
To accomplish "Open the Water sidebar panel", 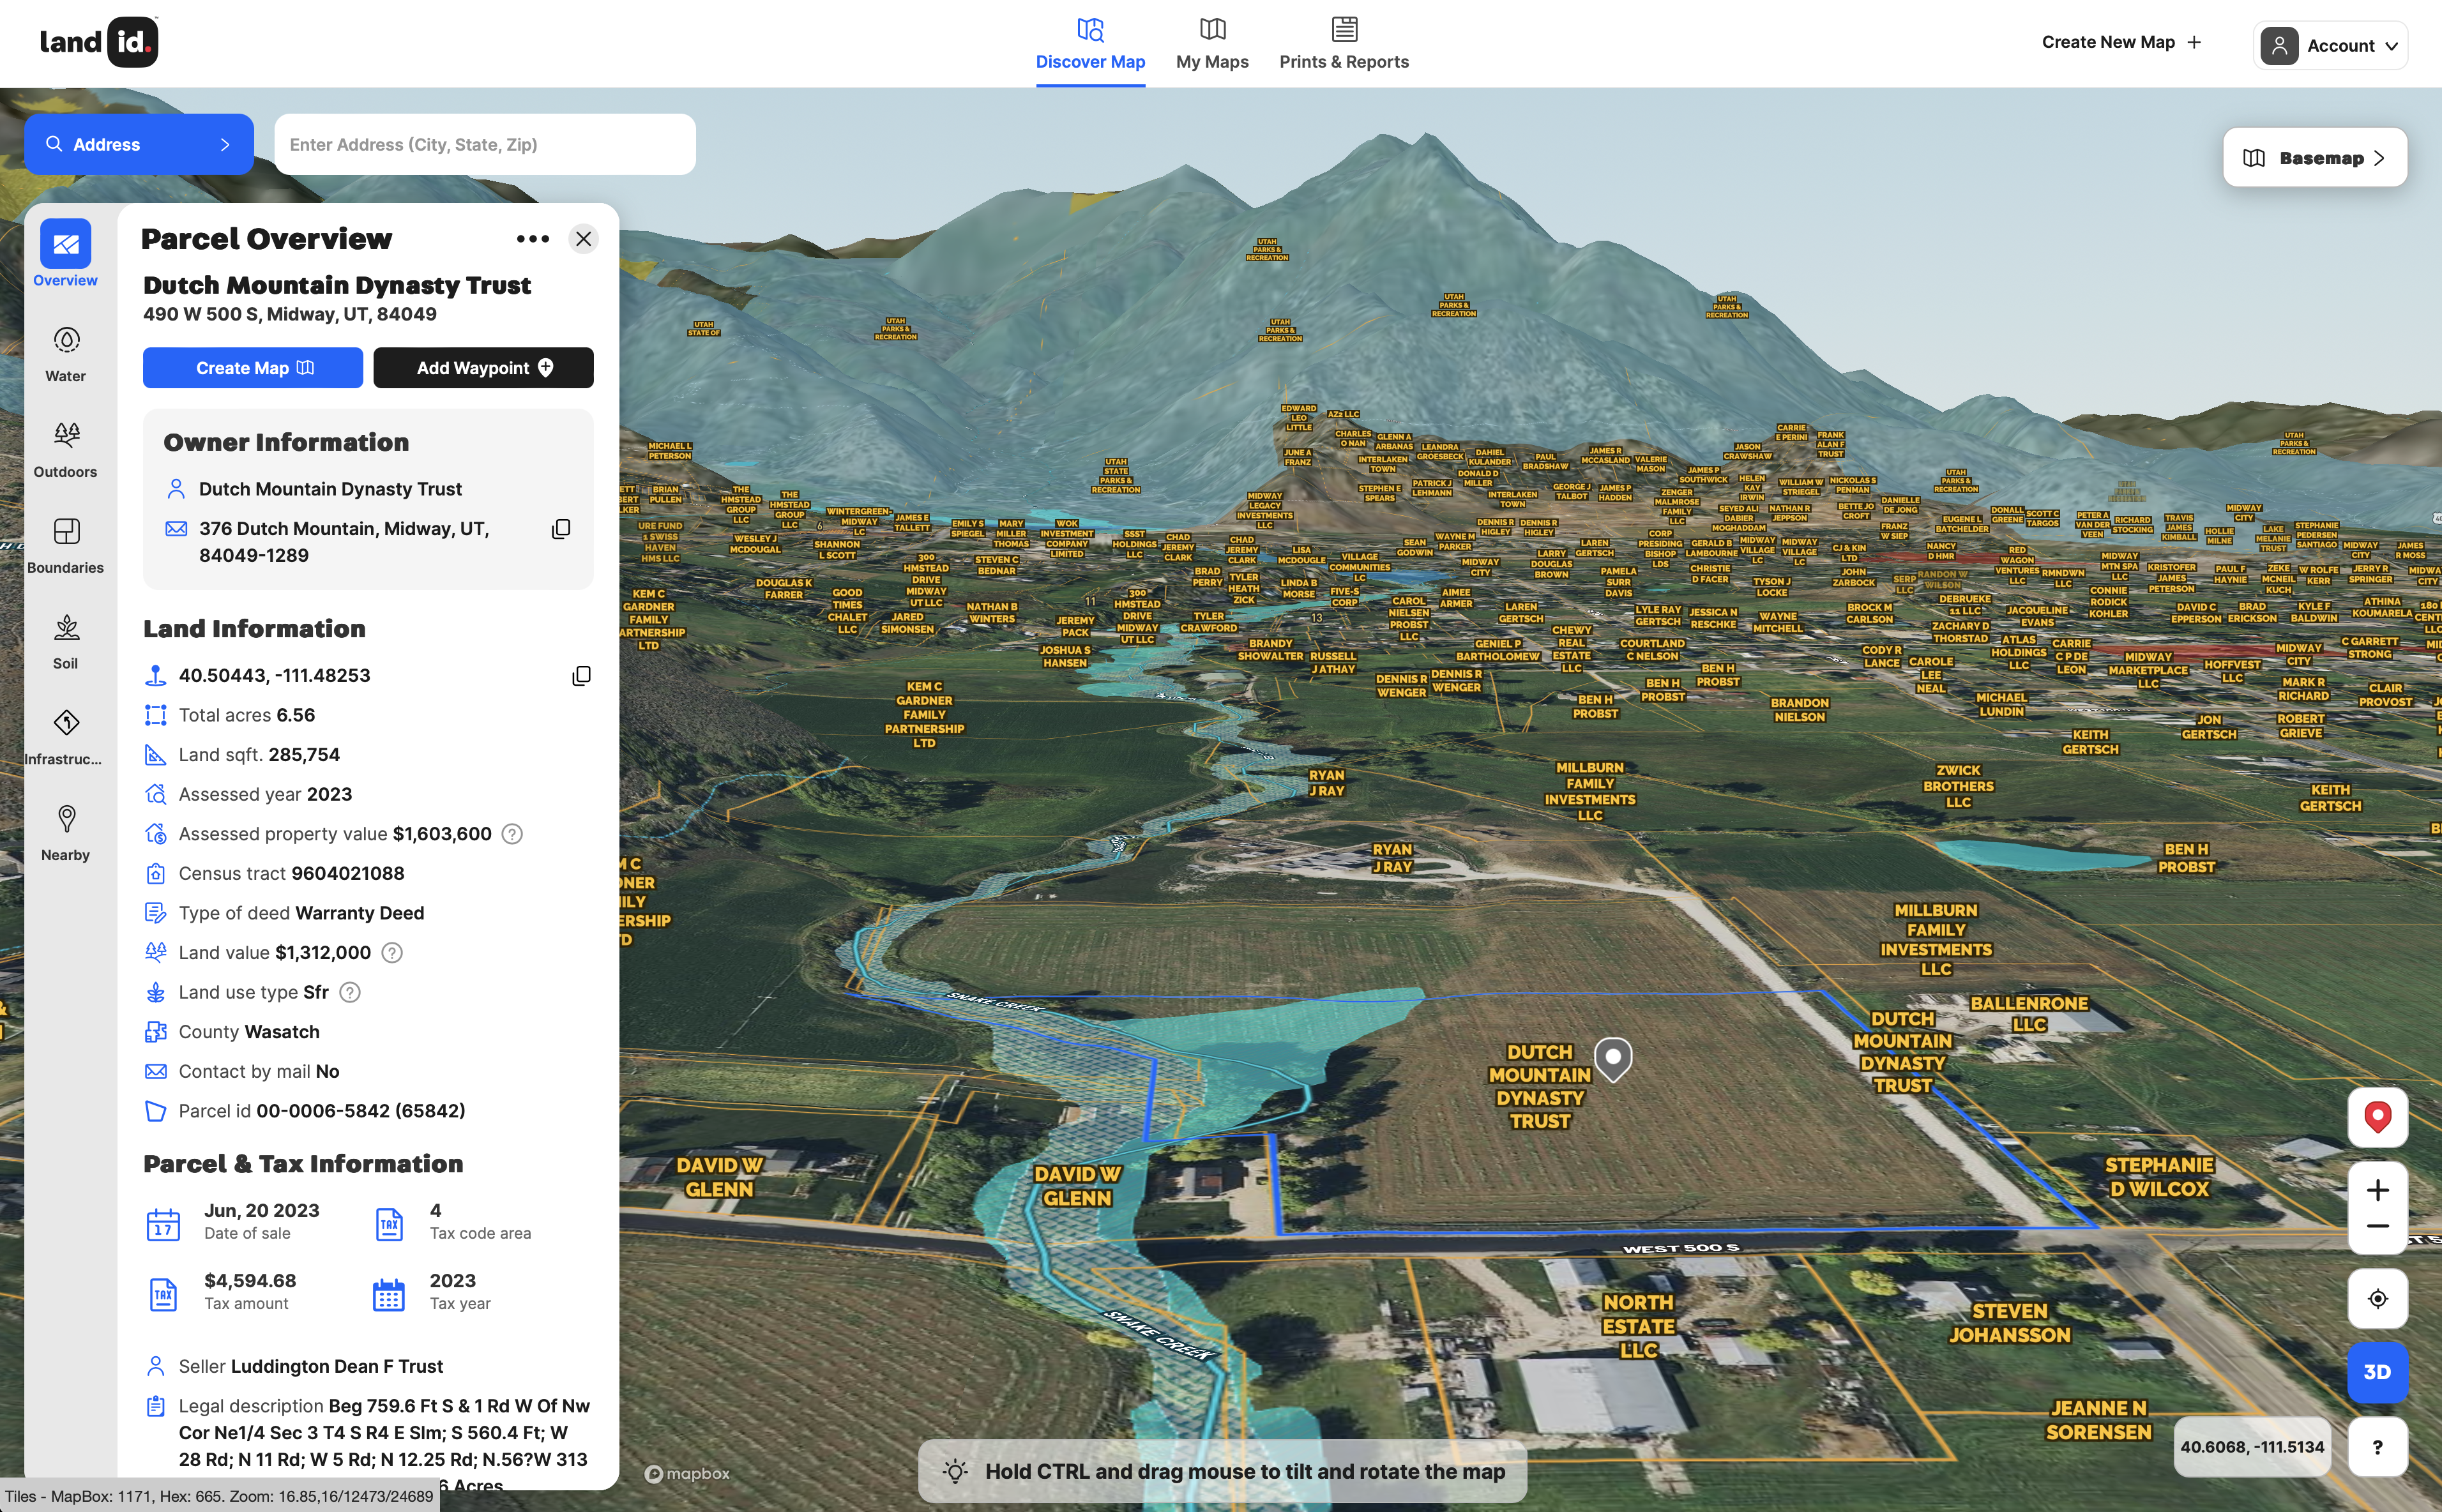I will [66, 354].
